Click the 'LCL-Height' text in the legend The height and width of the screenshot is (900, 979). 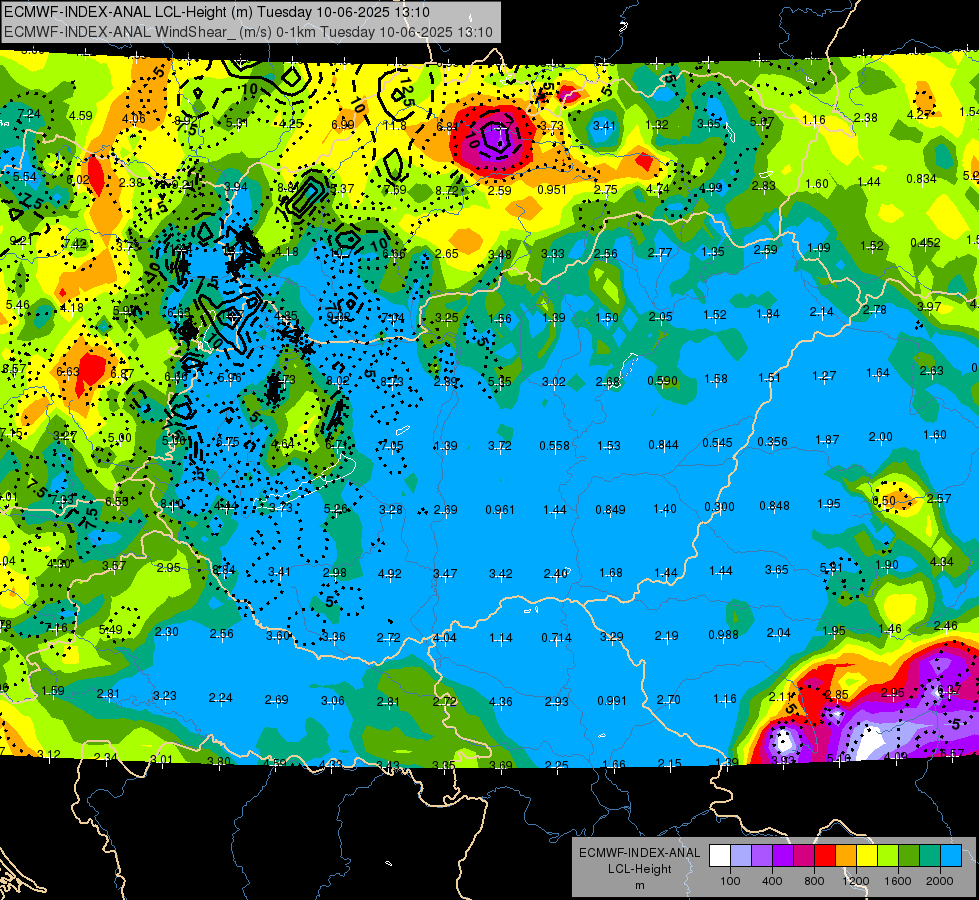click(639, 869)
